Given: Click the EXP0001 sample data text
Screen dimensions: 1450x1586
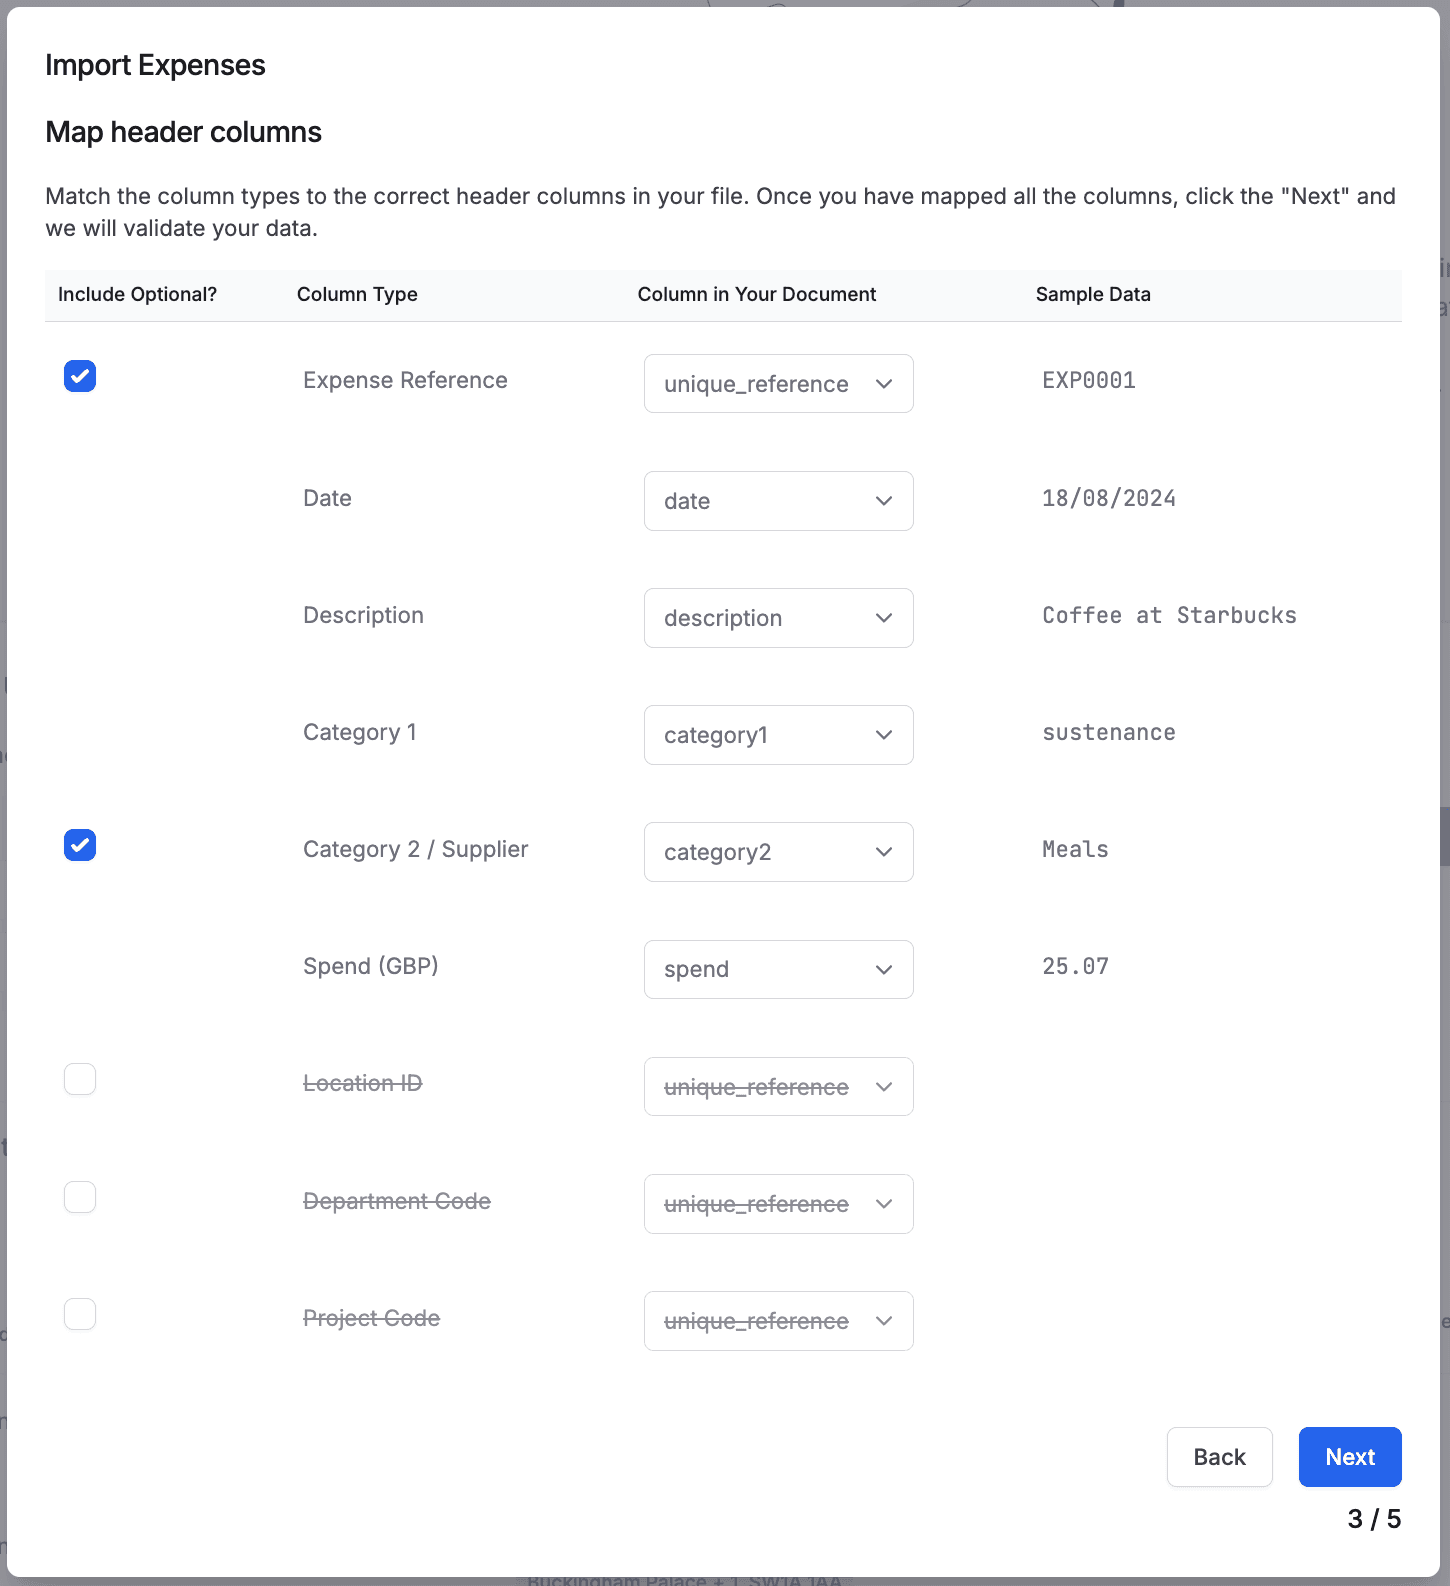Looking at the screenshot, I should pos(1088,381).
